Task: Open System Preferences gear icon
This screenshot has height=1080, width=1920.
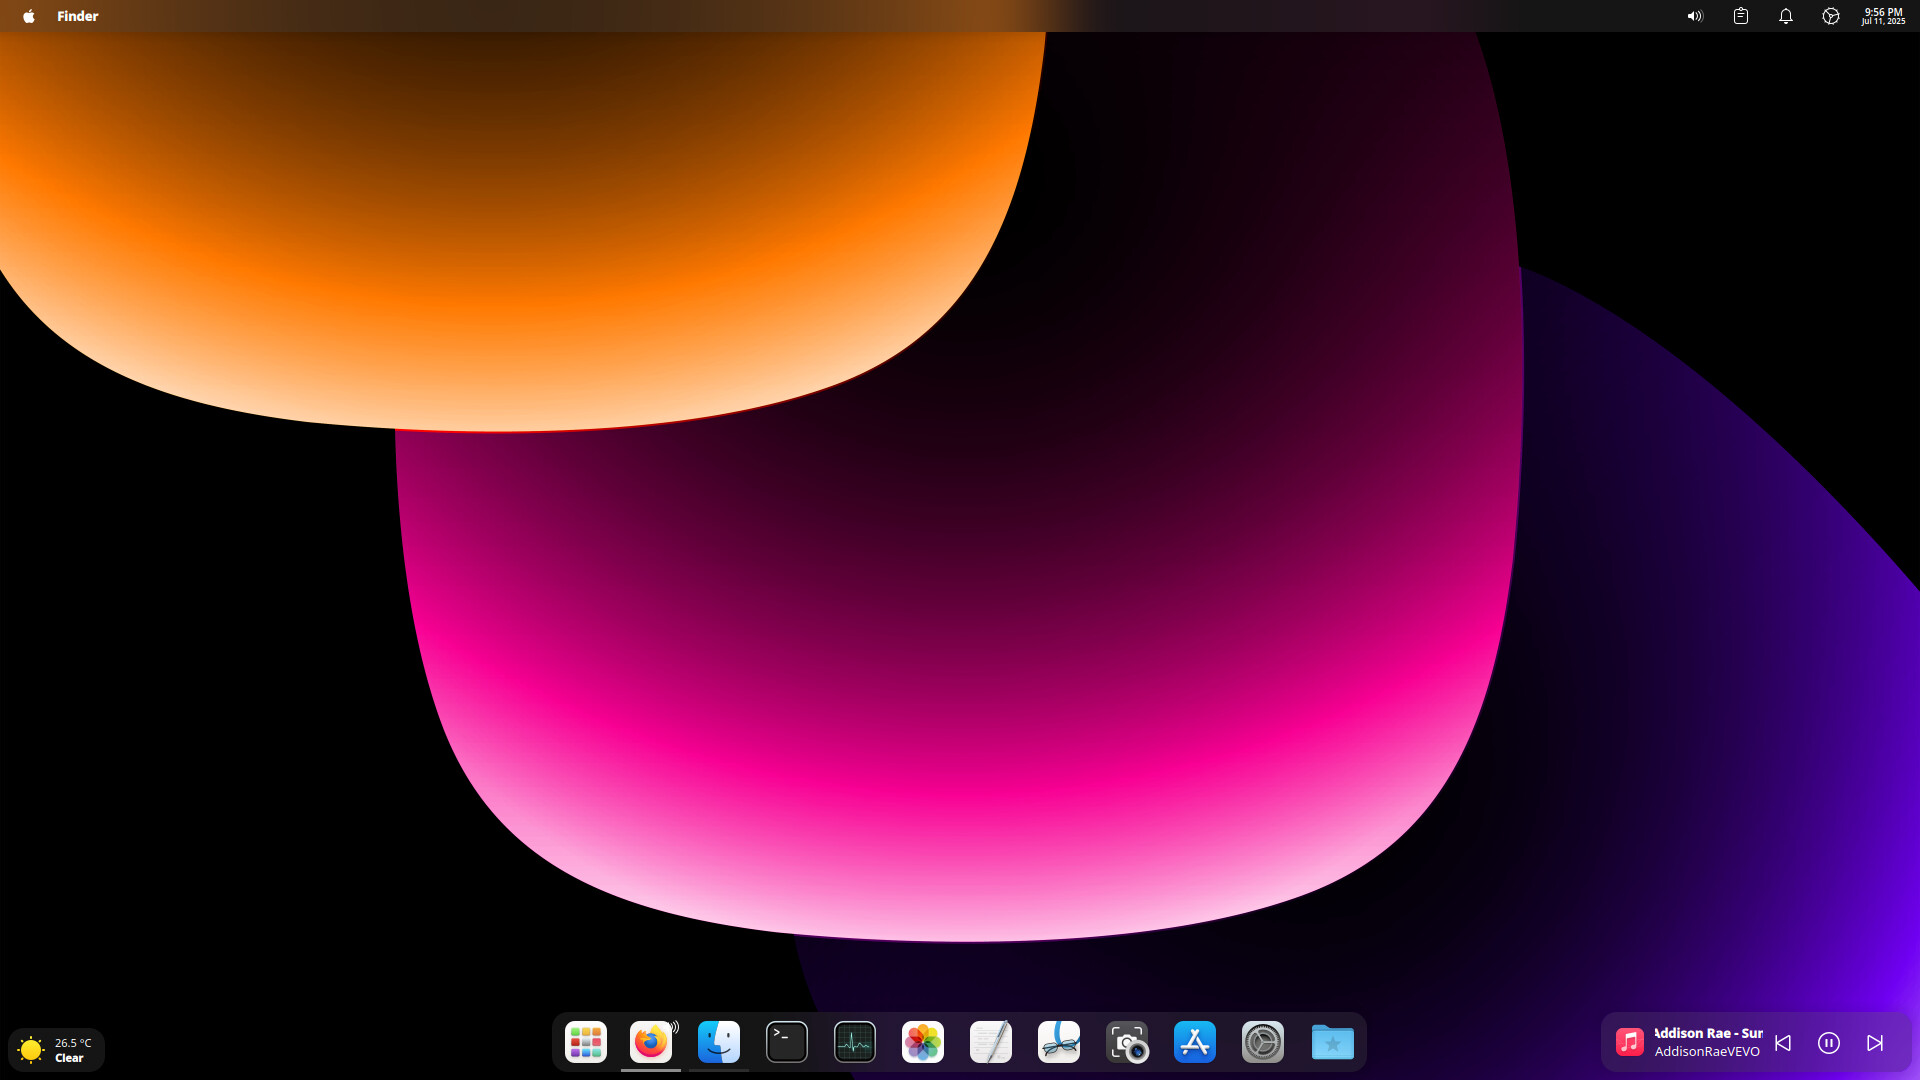Action: [x=1263, y=1042]
